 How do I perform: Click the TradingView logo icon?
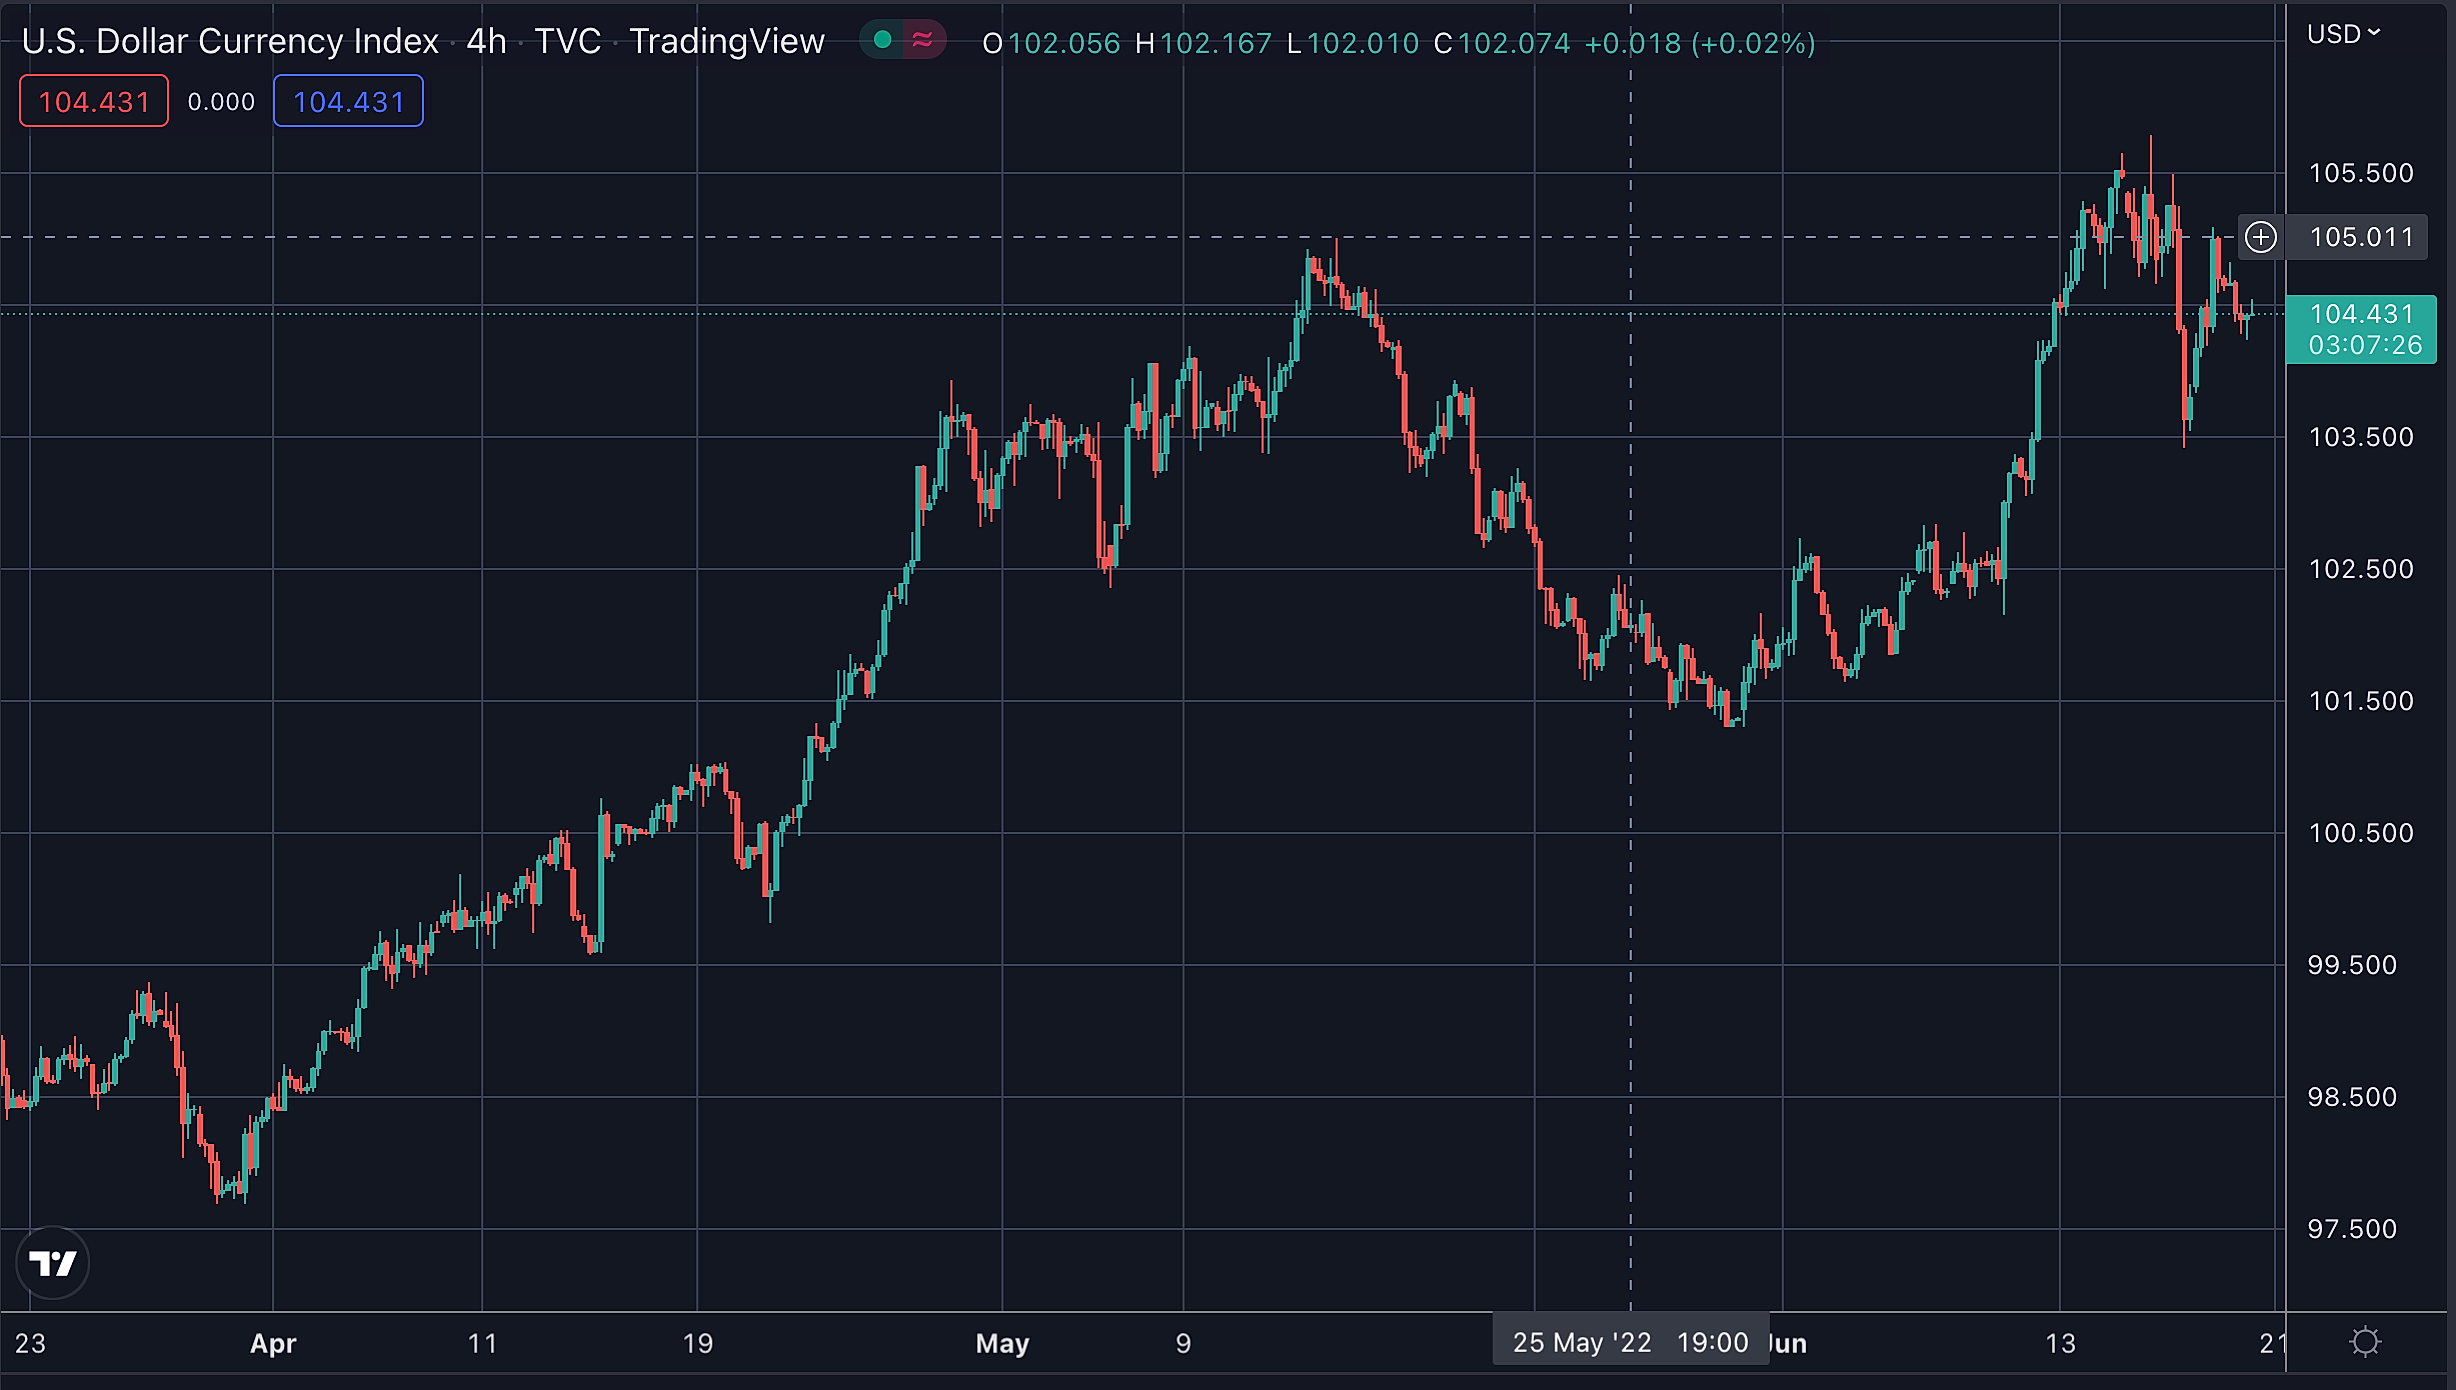tap(53, 1263)
